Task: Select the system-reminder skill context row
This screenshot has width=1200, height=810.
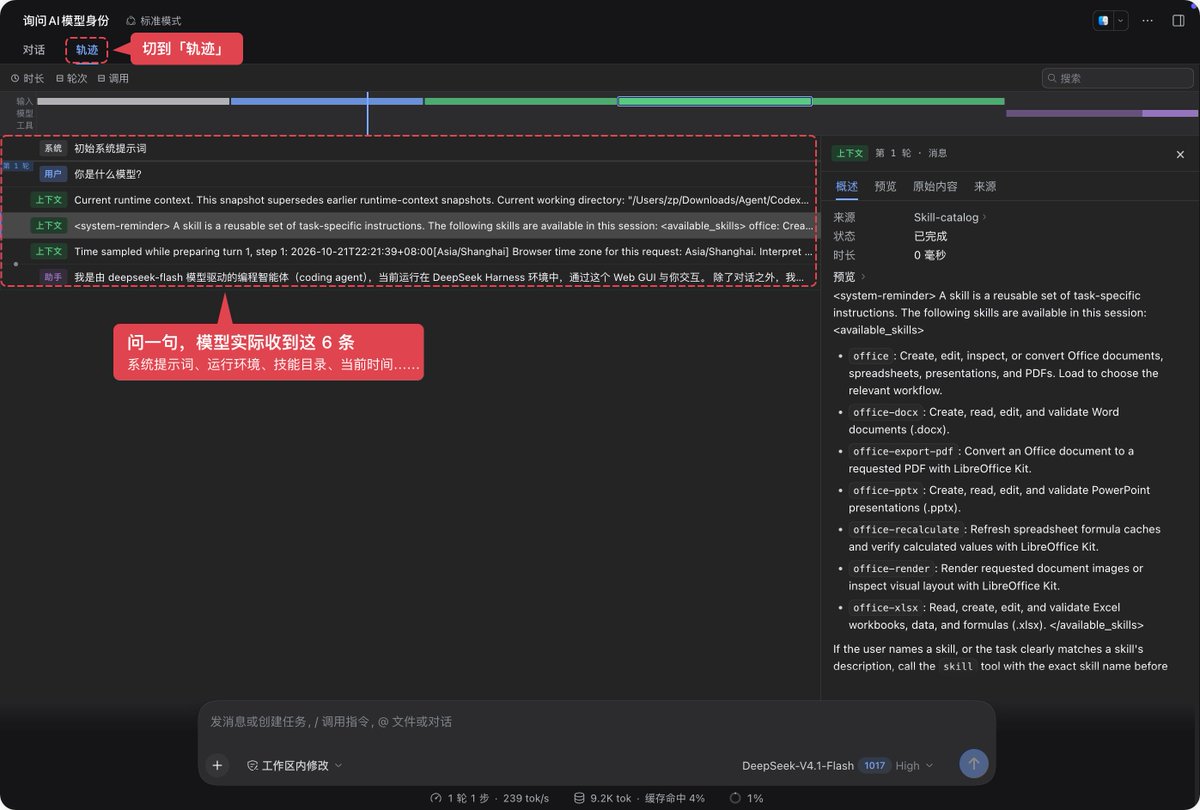Action: pyautogui.click(x=409, y=226)
